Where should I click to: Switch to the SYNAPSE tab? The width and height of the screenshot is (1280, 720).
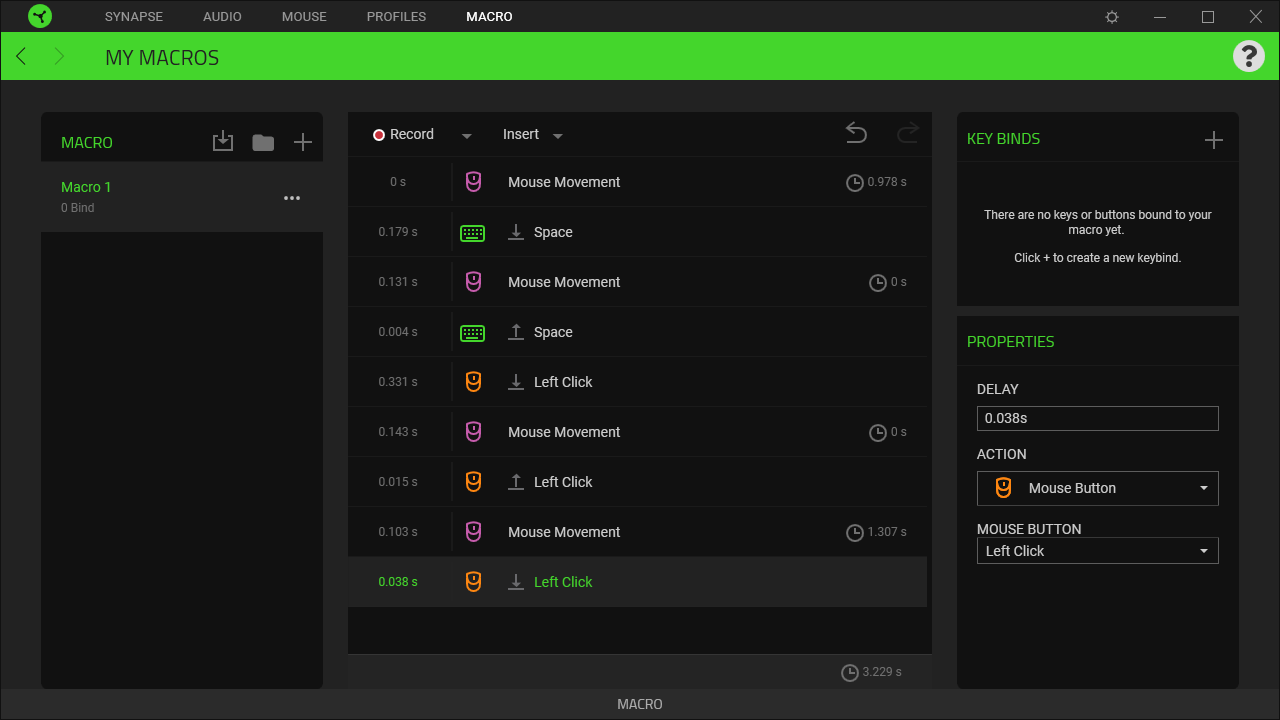[134, 17]
